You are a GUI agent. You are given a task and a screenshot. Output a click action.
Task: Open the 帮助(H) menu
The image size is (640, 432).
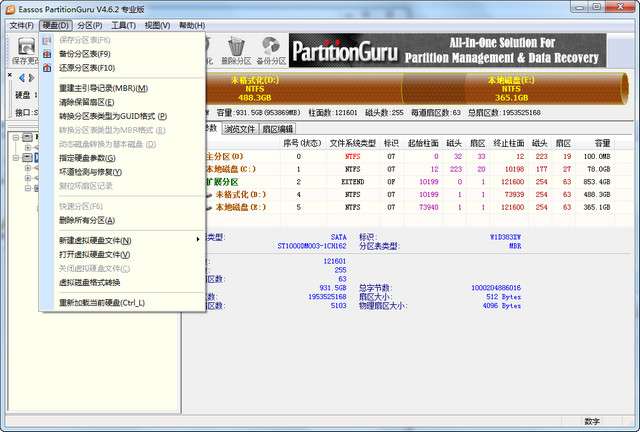point(192,25)
